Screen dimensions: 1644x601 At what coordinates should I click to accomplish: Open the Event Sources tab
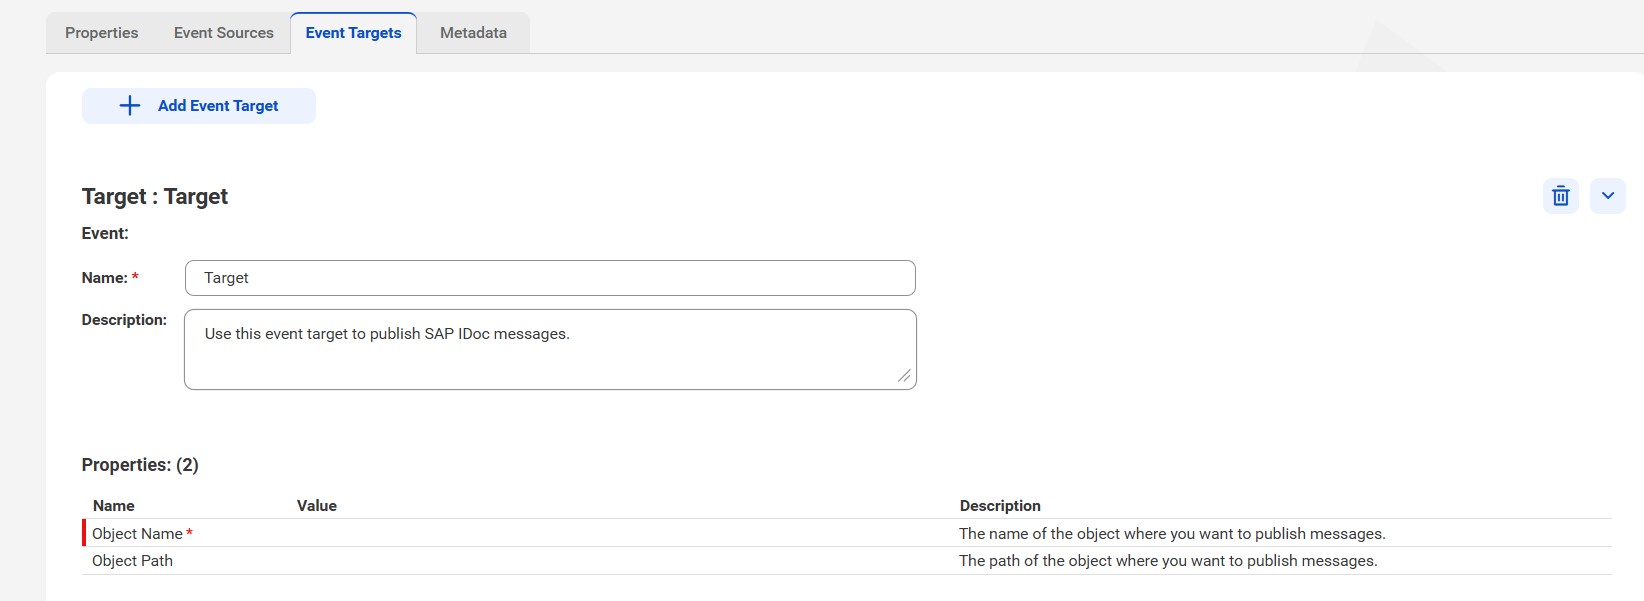[x=224, y=33]
